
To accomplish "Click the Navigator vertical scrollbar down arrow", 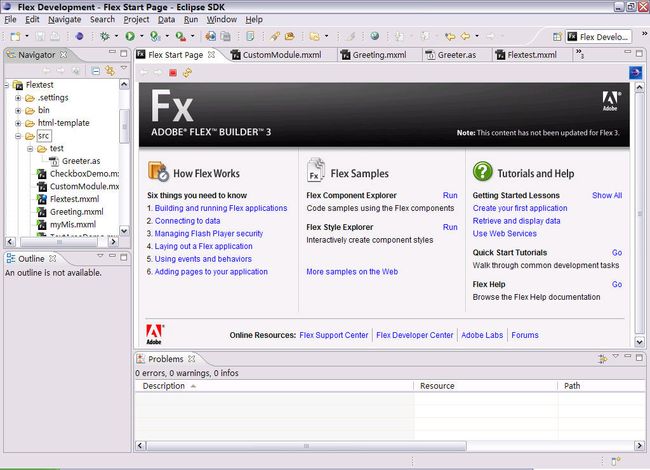I will tap(124, 230).
